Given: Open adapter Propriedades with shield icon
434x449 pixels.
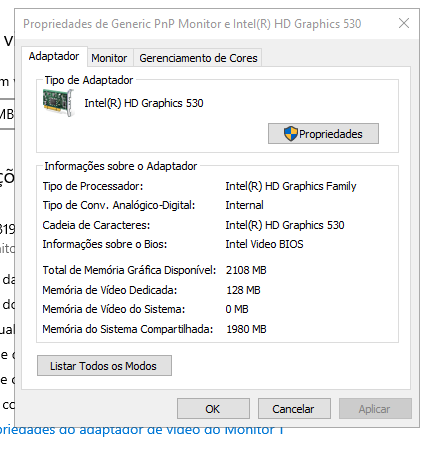Looking at the screenshot, I should [x=323, y=134].
